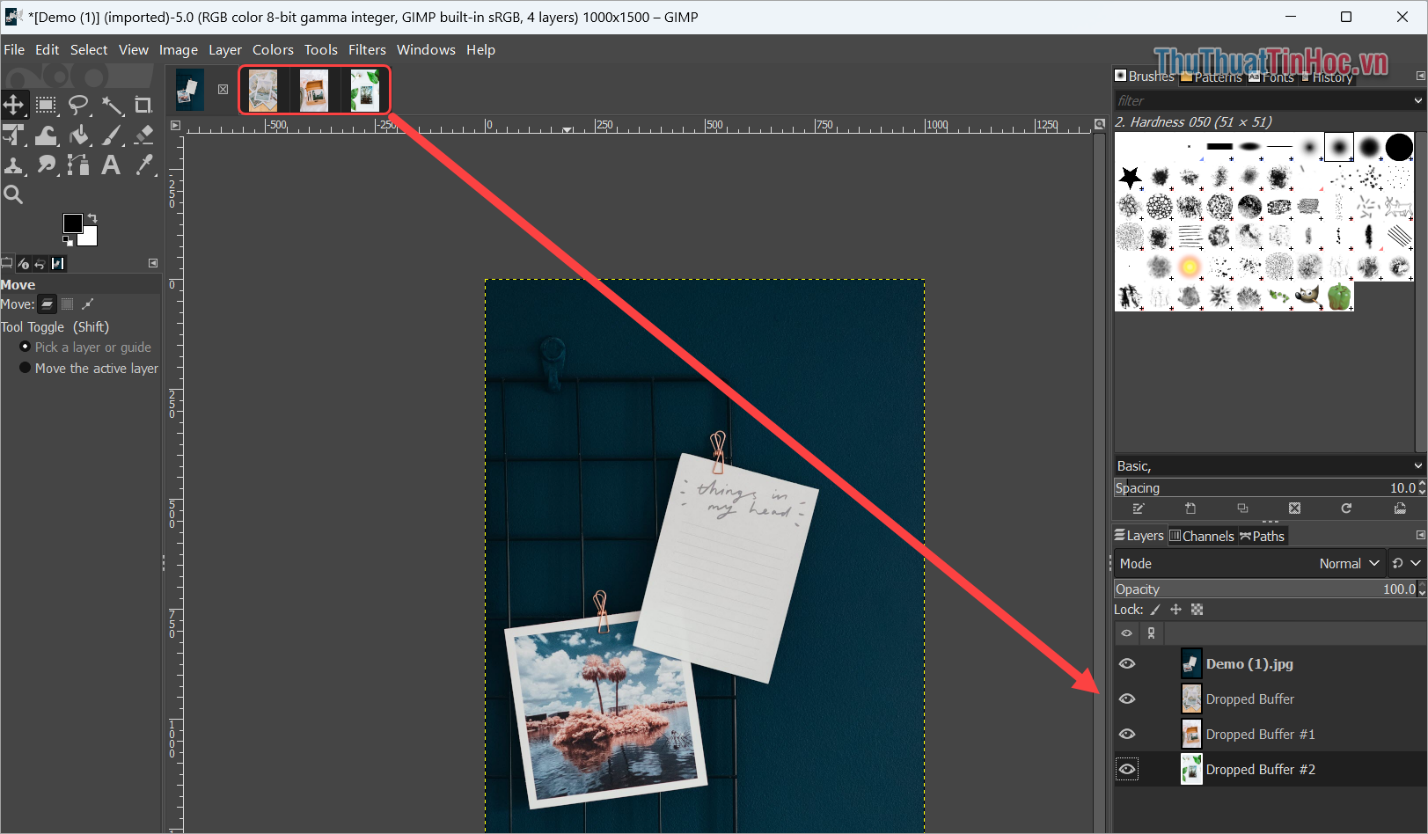The width and height of the screenshot is (1428, 834).
Task: Hide the Dropped Buffer #1 layer
Action: coord(1127,734)
